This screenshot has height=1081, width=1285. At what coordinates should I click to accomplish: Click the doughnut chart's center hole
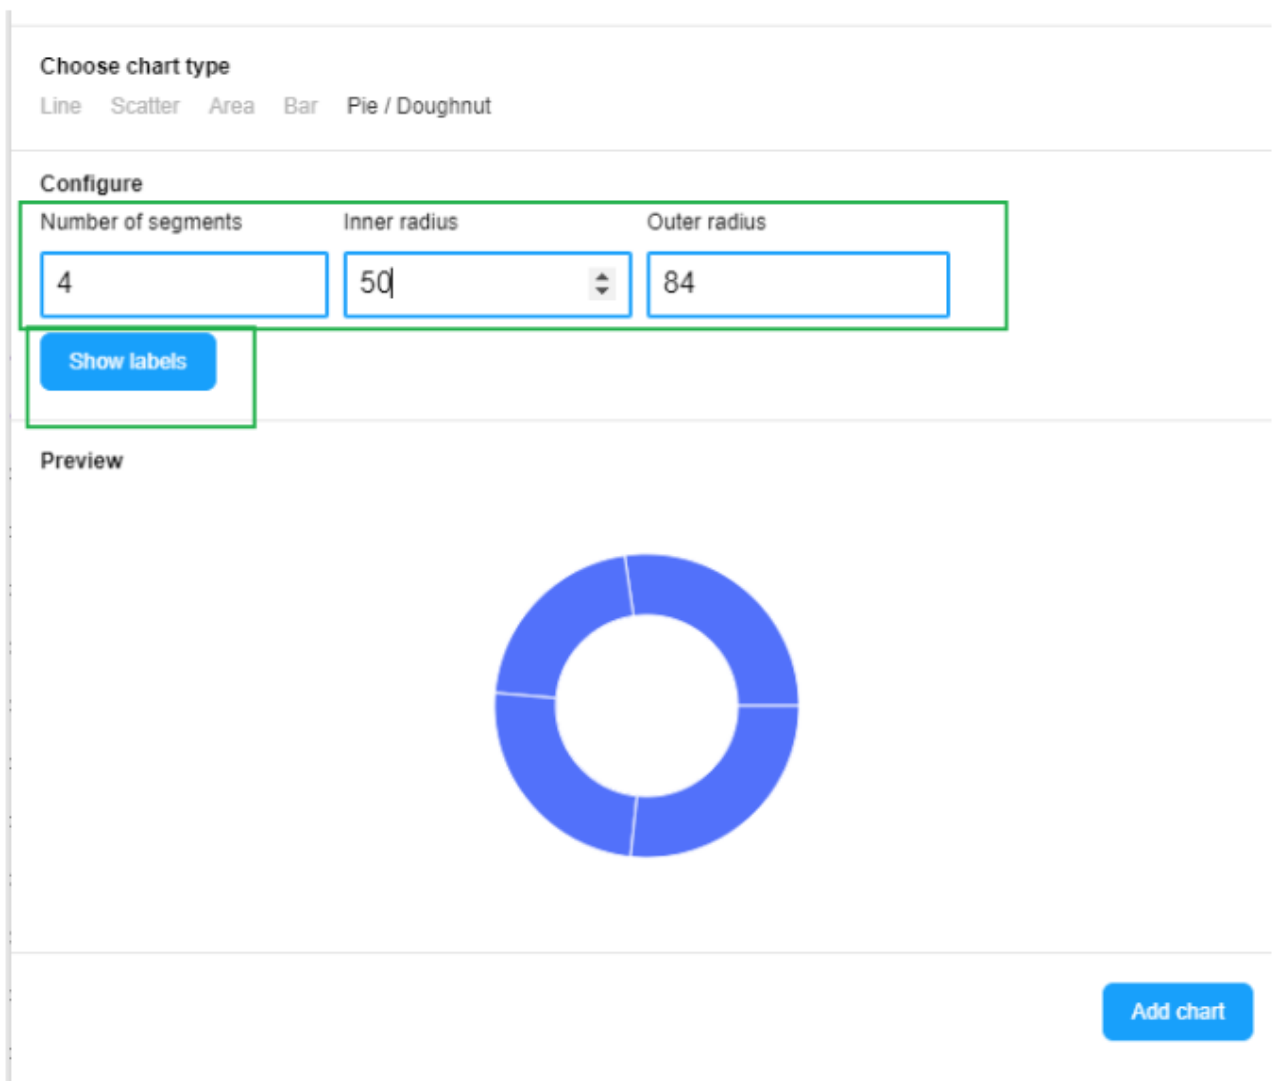click(x=646, y=705)
